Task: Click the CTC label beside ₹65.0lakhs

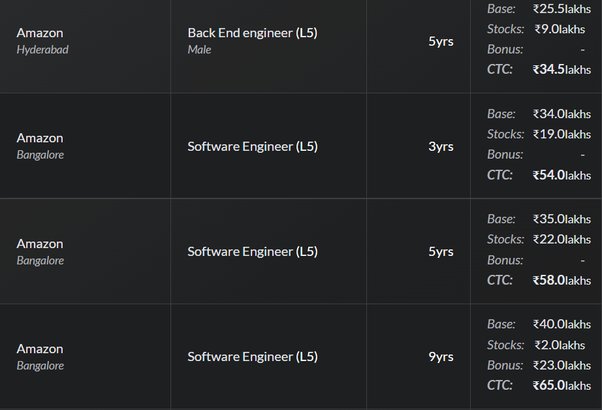Action: 499,385
